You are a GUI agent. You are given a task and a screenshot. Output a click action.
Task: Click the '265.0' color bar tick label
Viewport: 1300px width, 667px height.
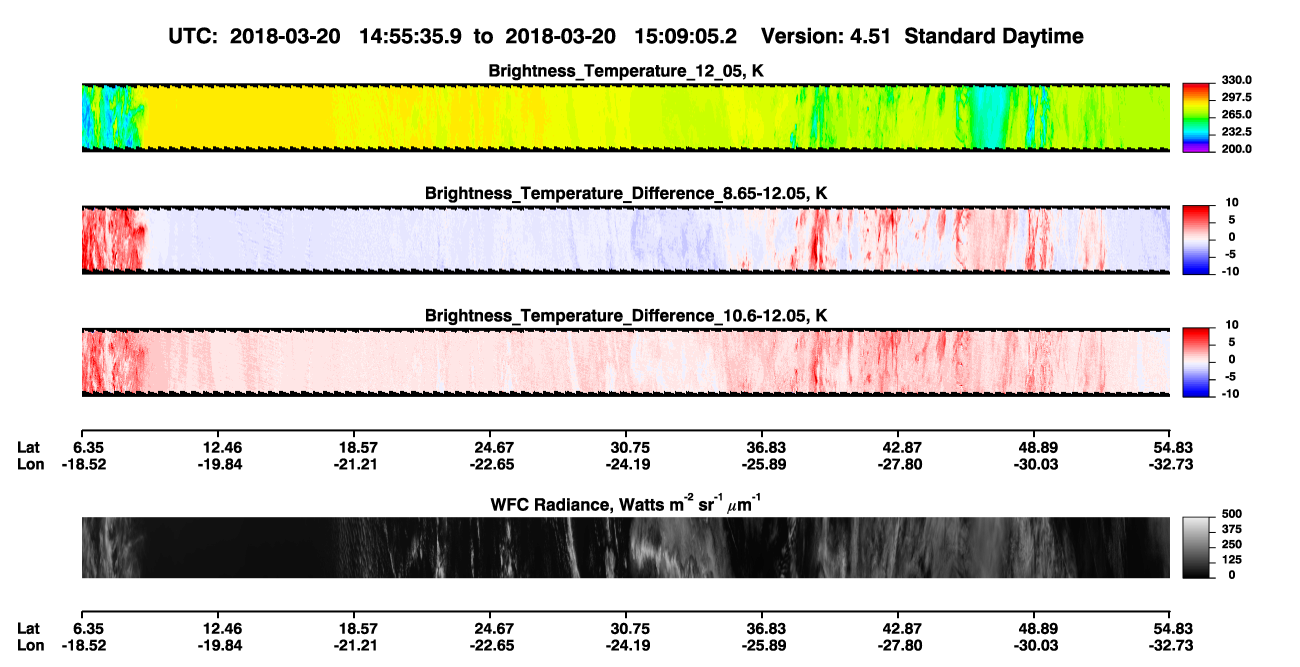coord(1236,114)
